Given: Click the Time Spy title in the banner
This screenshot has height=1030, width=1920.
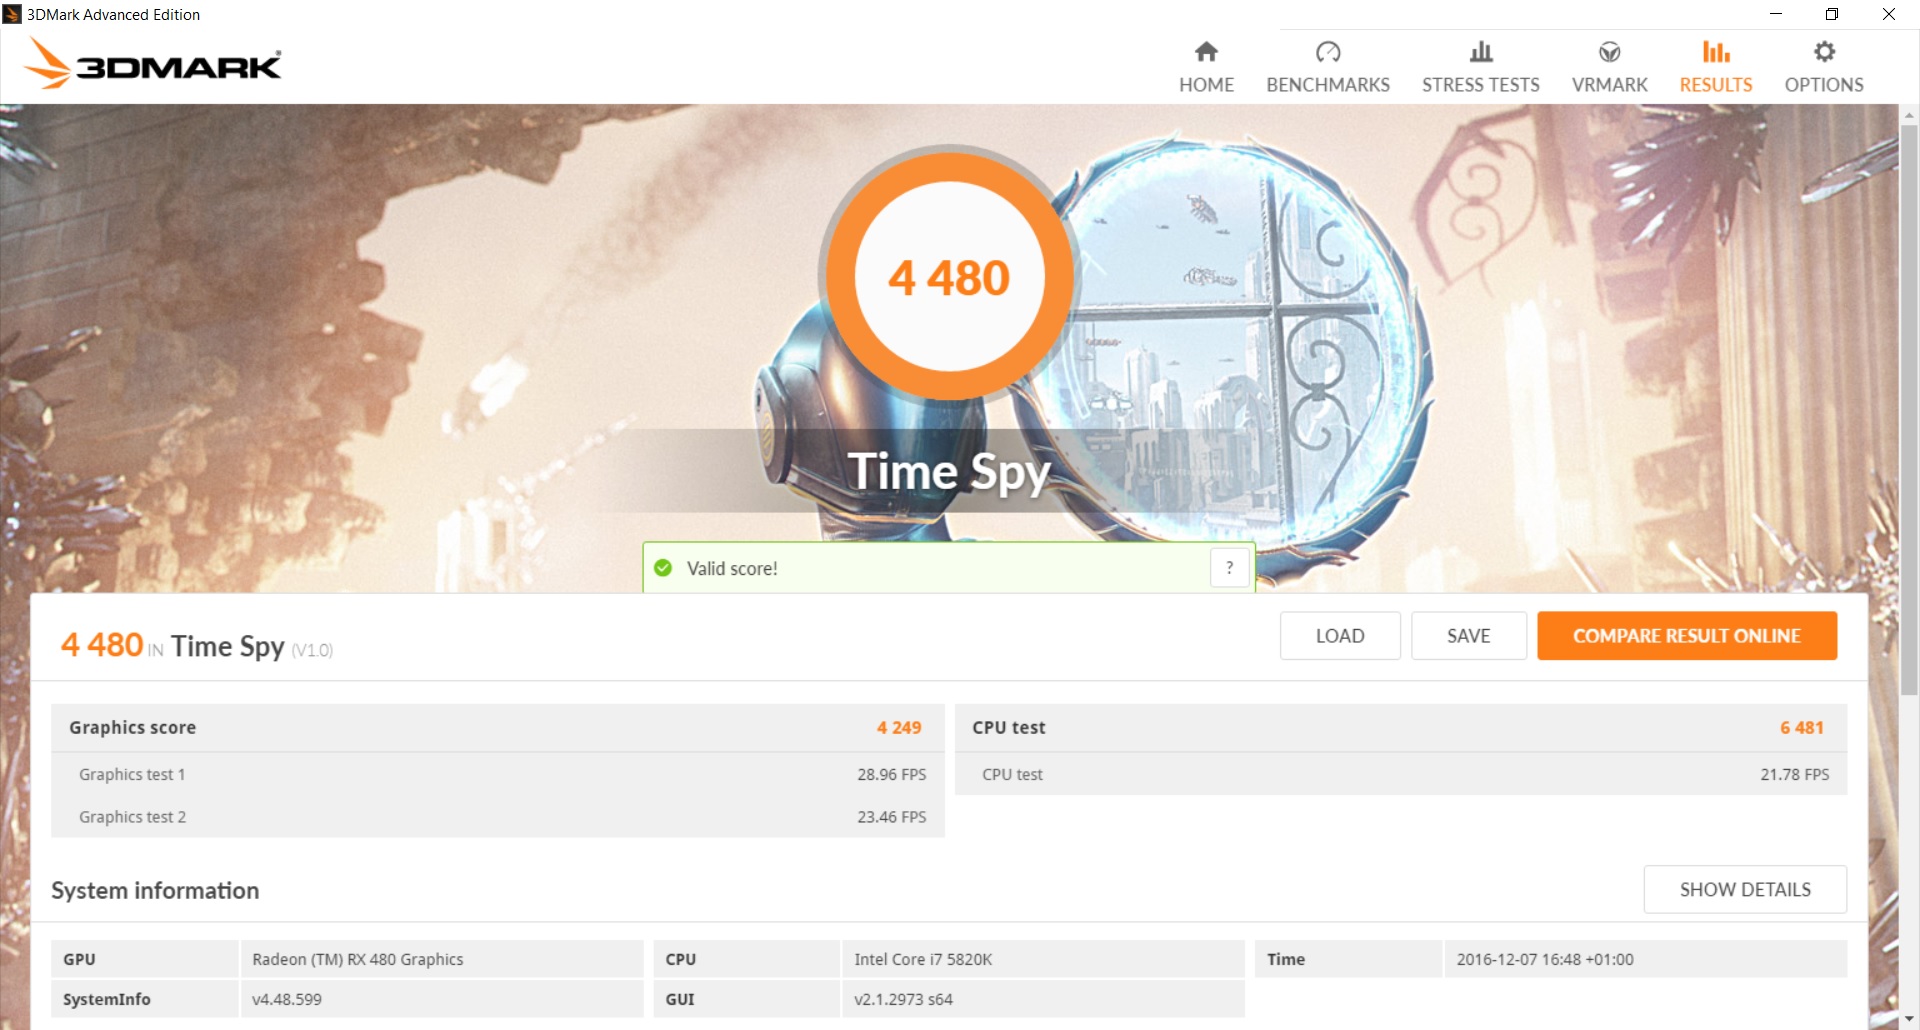Looking at the screenshot, I should [949, 471].
